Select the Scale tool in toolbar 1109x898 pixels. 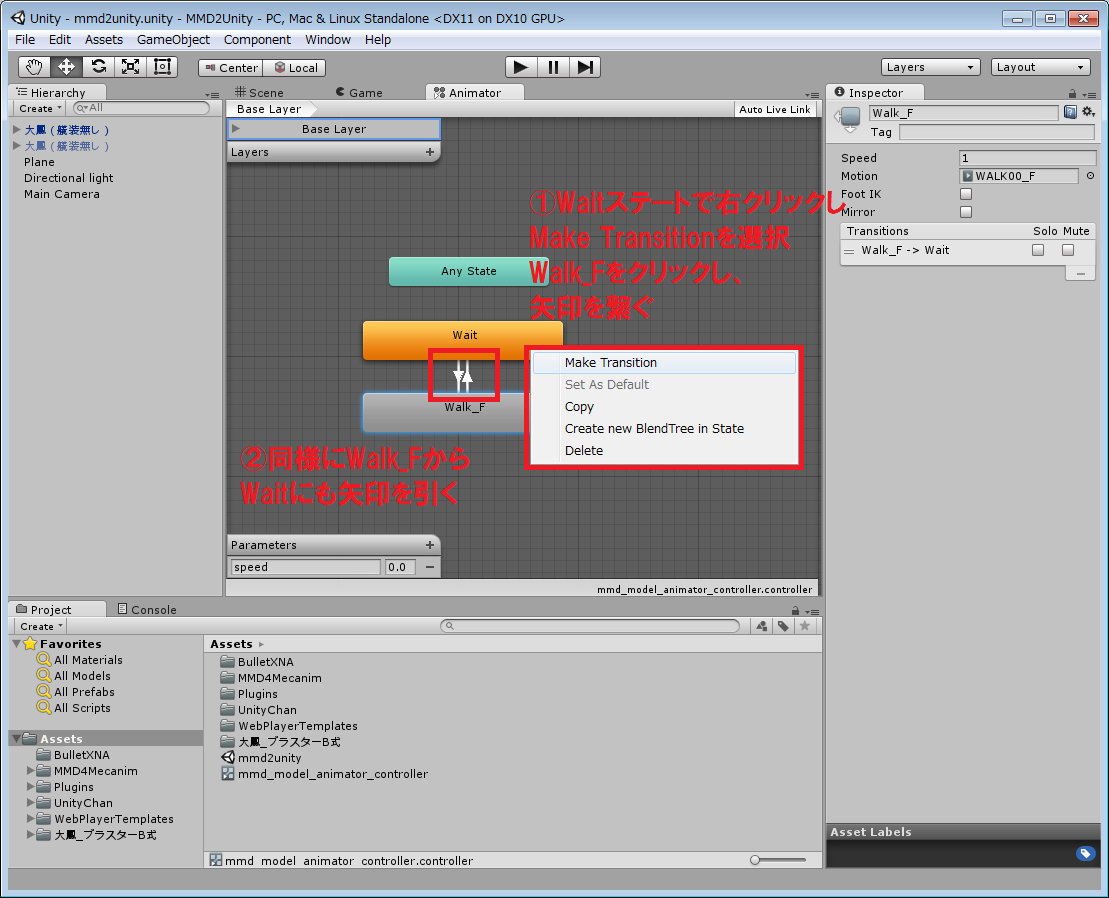click(x=131, y=67)
